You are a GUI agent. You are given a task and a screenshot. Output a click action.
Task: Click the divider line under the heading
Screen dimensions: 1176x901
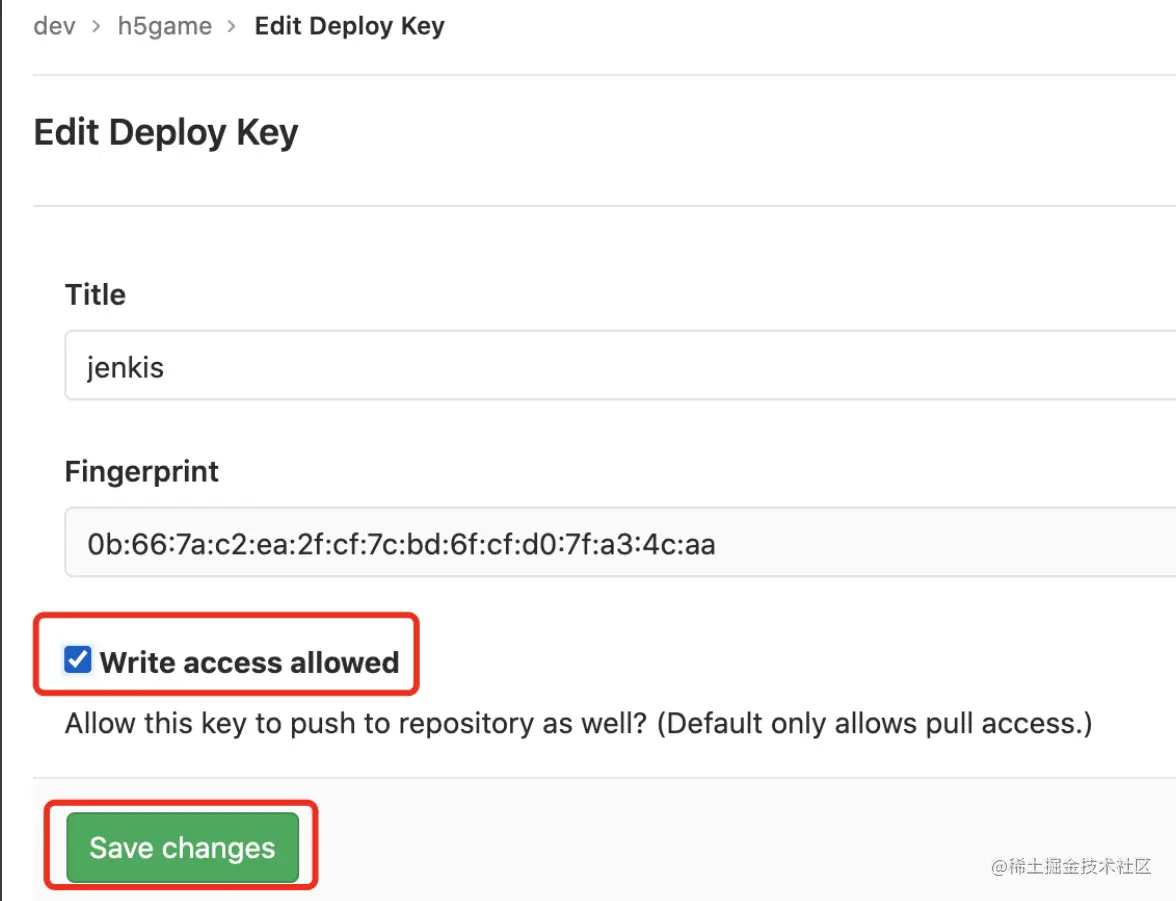600,206
